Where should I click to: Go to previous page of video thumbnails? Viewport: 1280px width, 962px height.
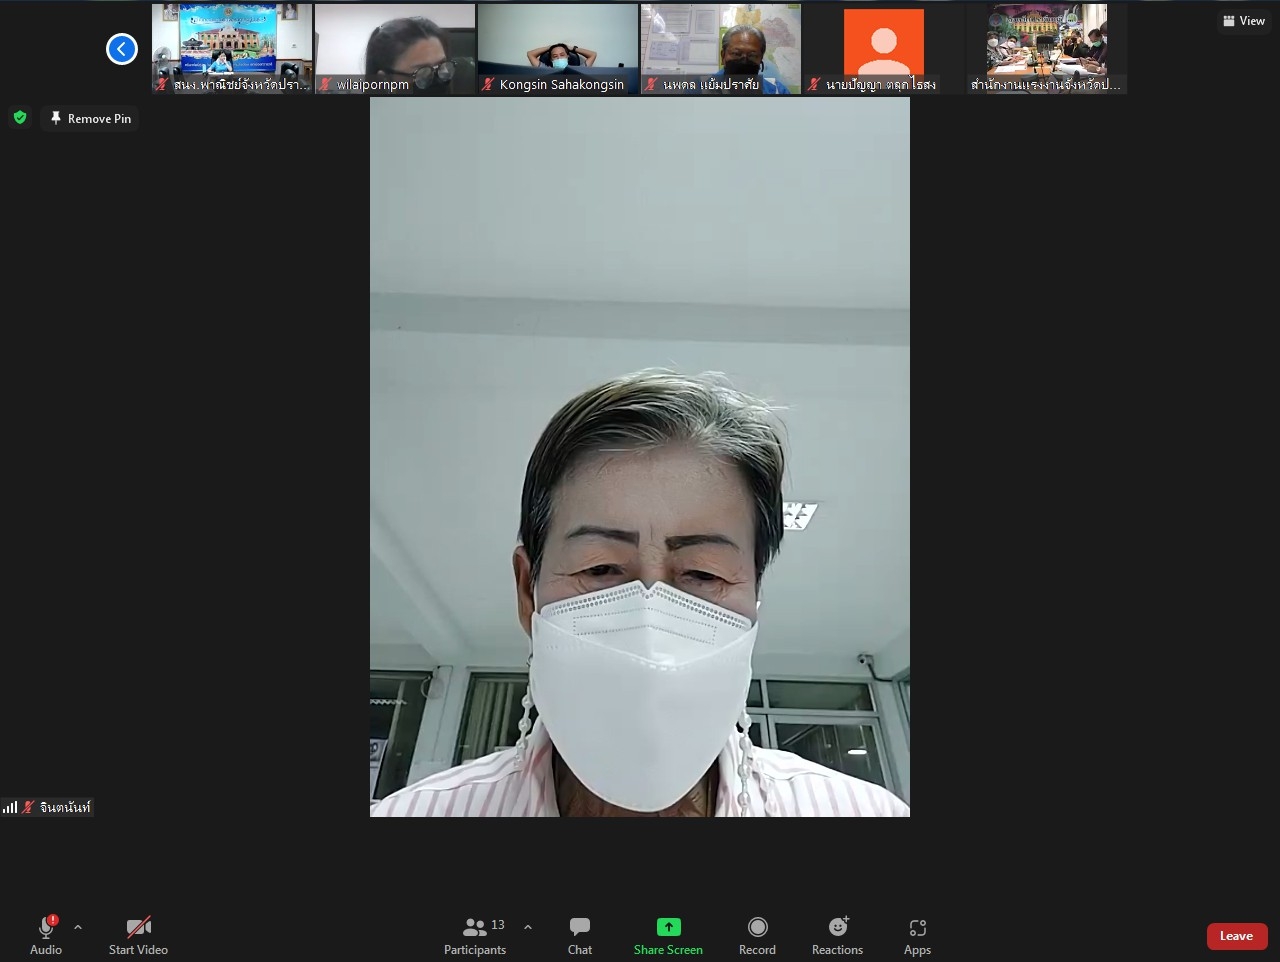[122, 48]
